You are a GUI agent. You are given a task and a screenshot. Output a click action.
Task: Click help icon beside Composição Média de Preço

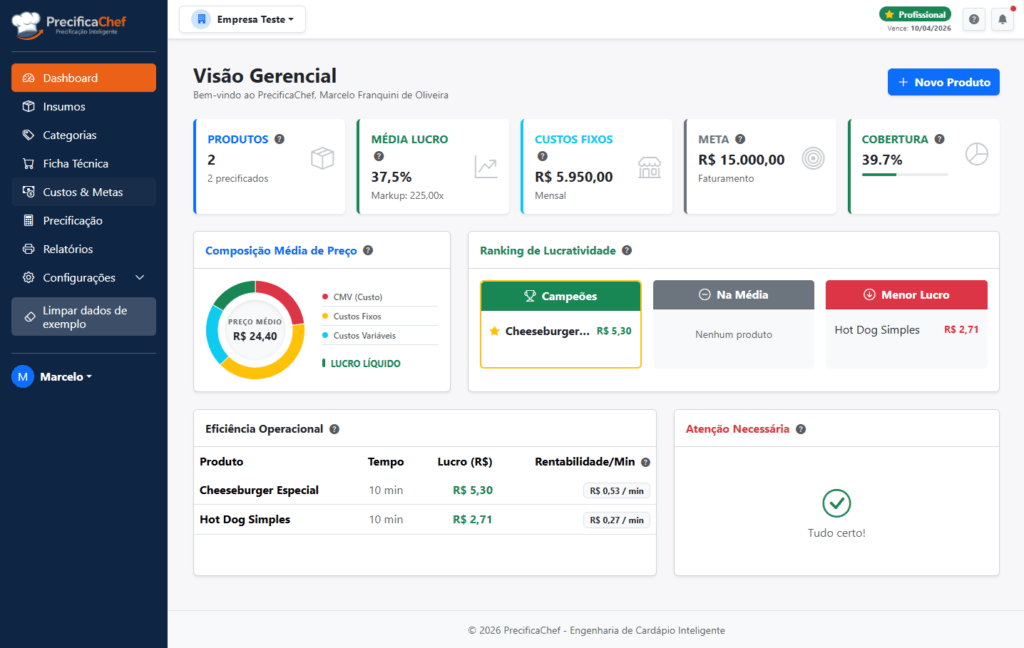[368, 250]
